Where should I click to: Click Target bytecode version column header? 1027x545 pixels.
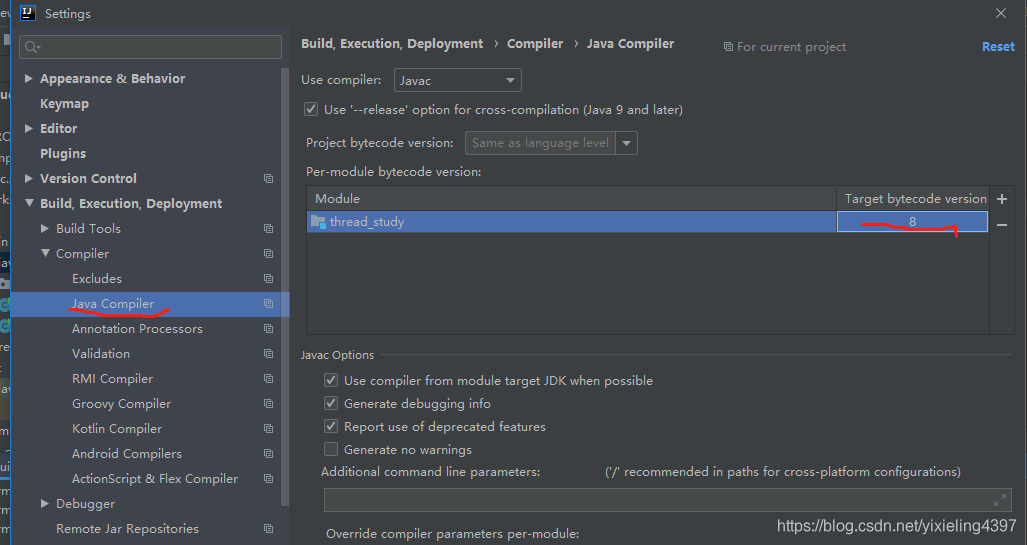pos(912,198)
